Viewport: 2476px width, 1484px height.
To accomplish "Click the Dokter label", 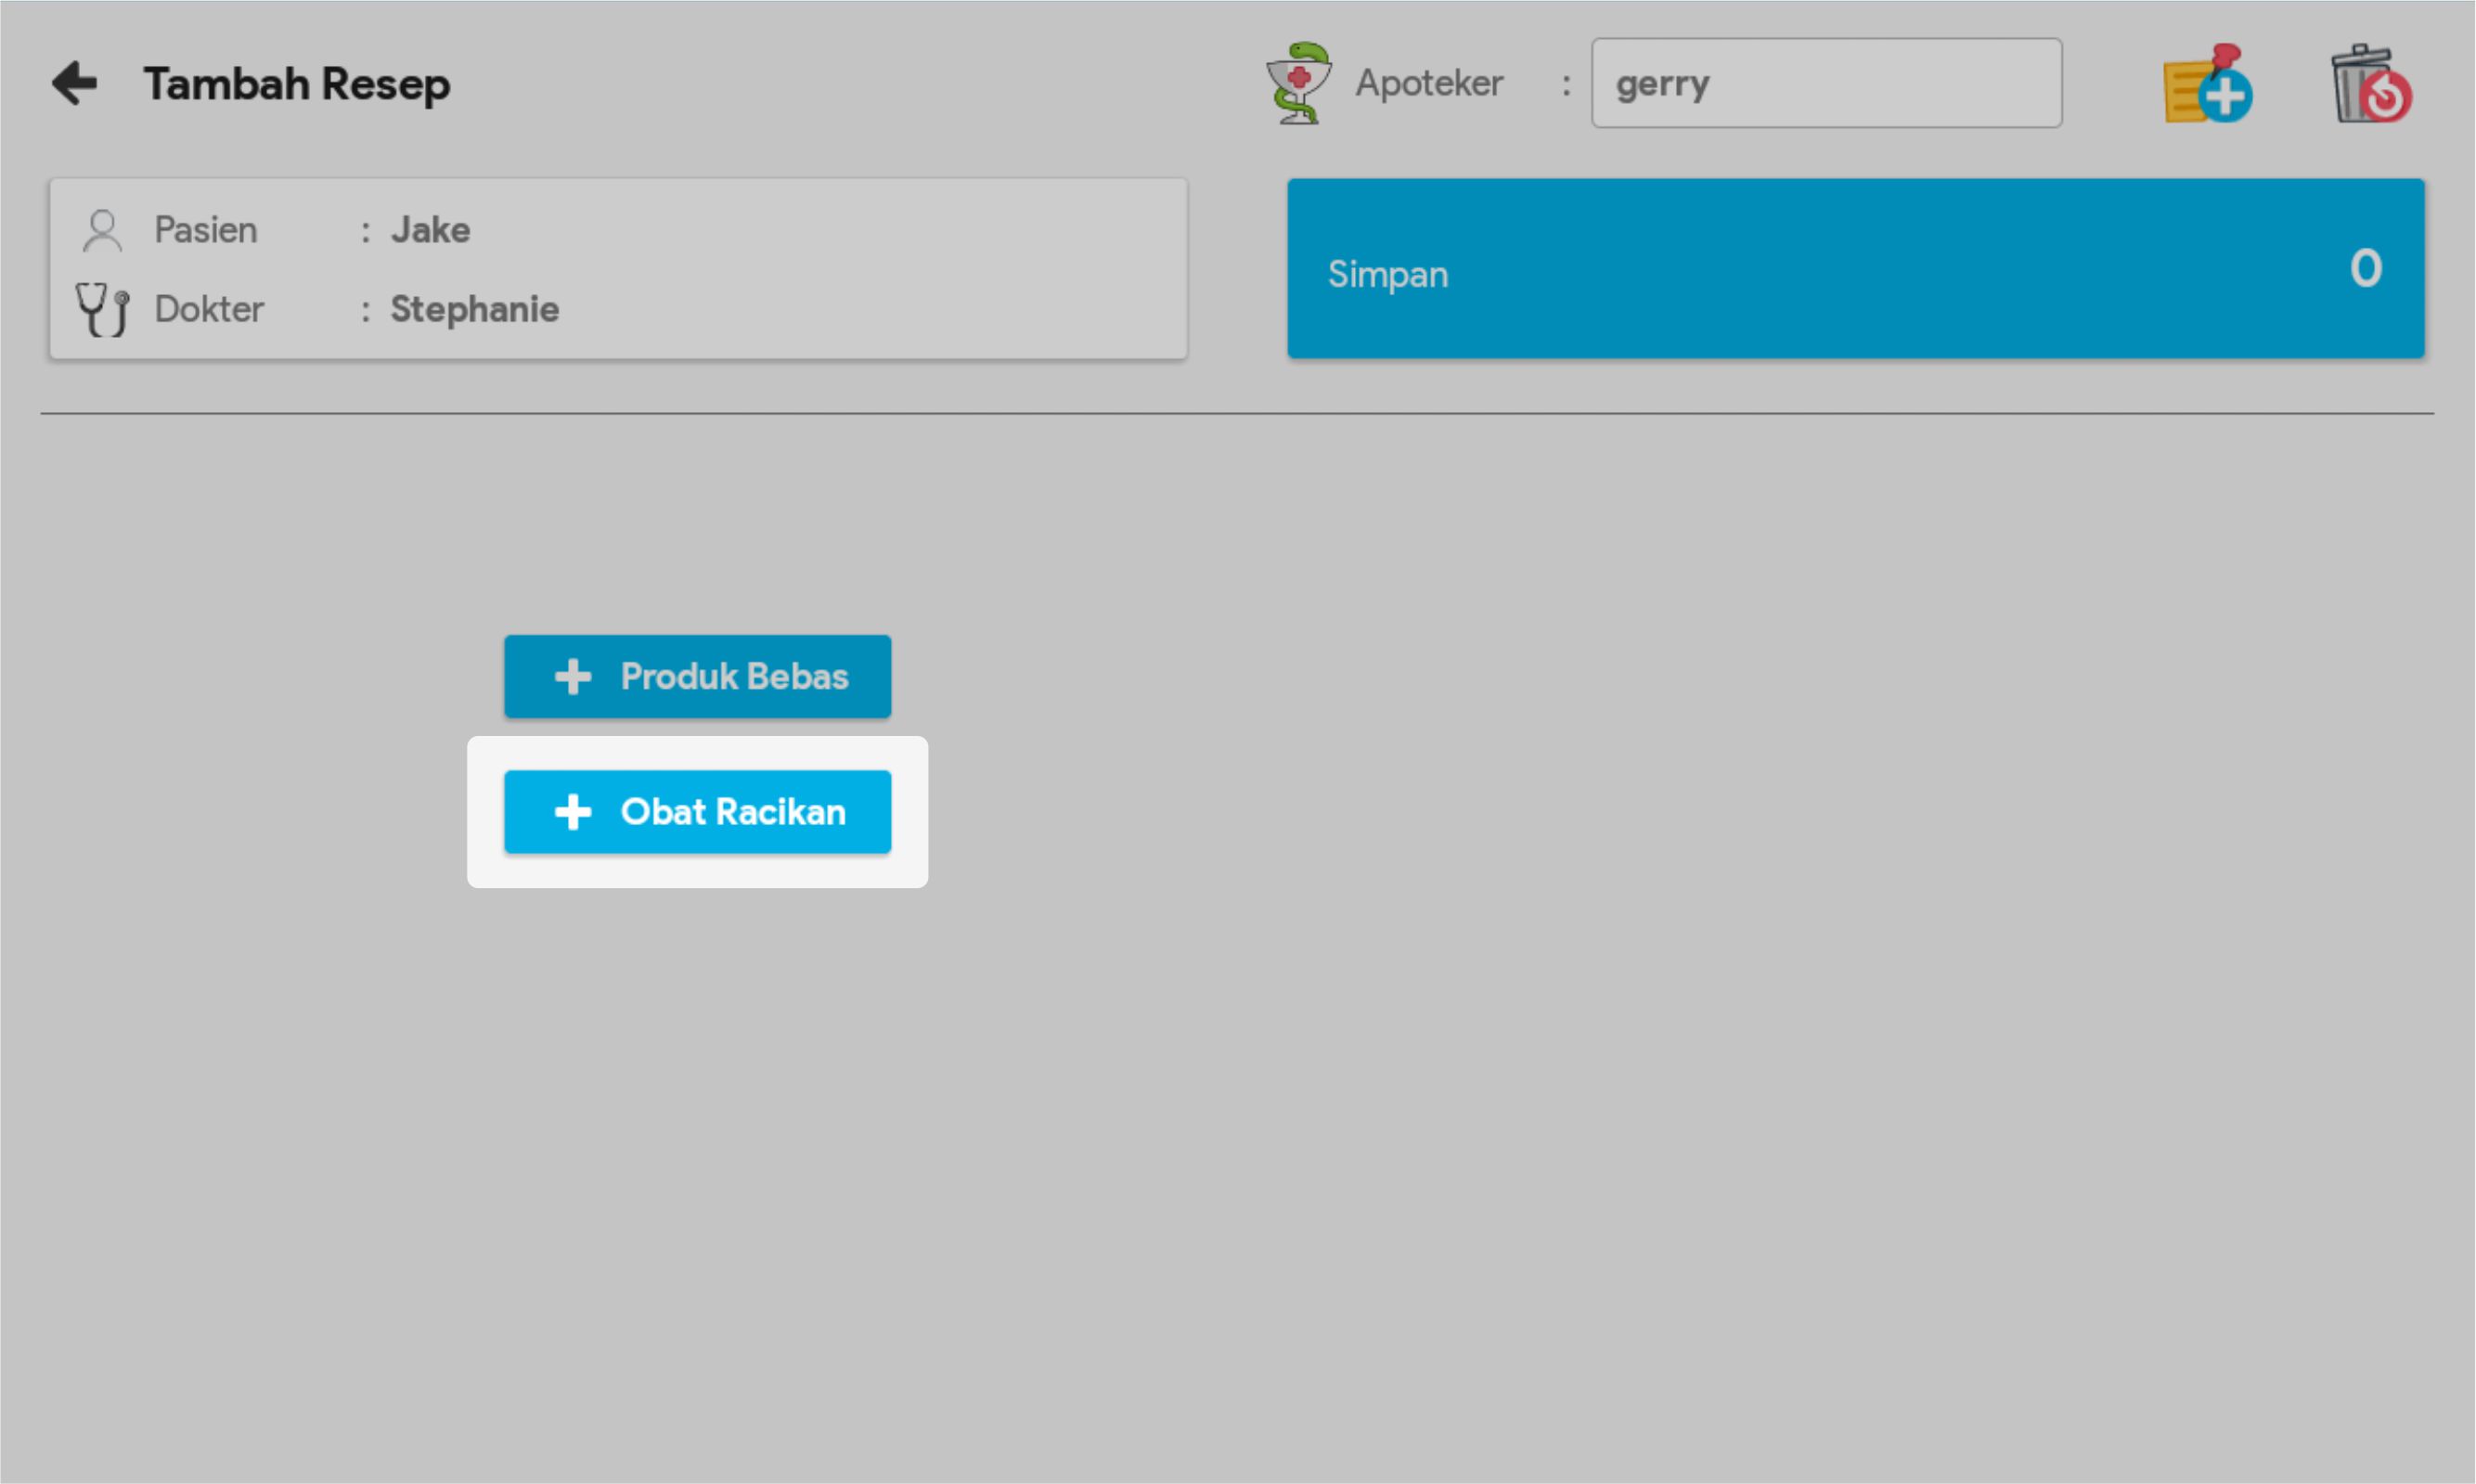I will [x=208, y=309].
